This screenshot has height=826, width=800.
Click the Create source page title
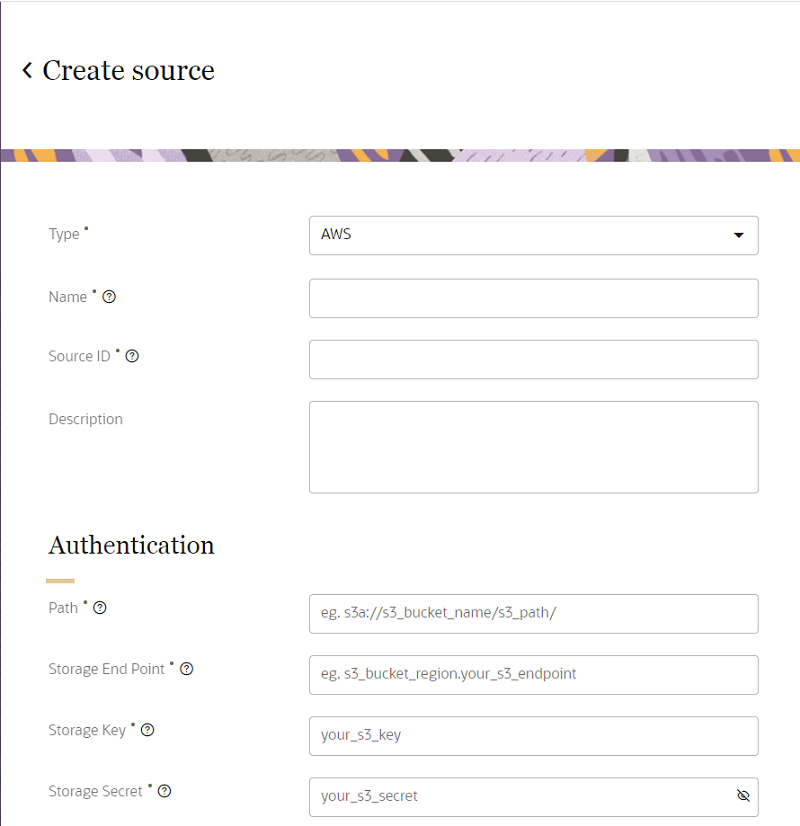[x=128, y=70]
